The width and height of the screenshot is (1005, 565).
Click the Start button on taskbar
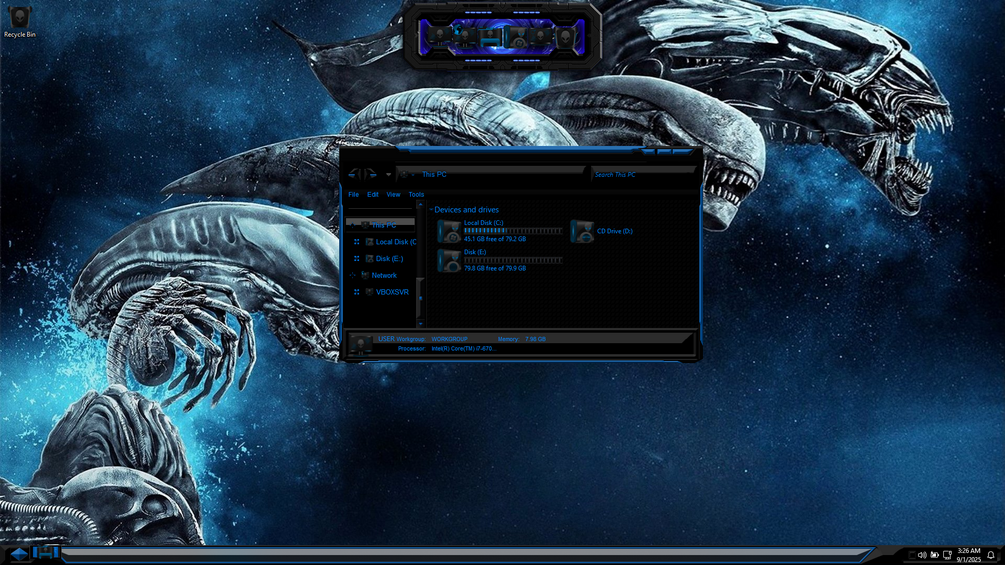click(18, 553)
